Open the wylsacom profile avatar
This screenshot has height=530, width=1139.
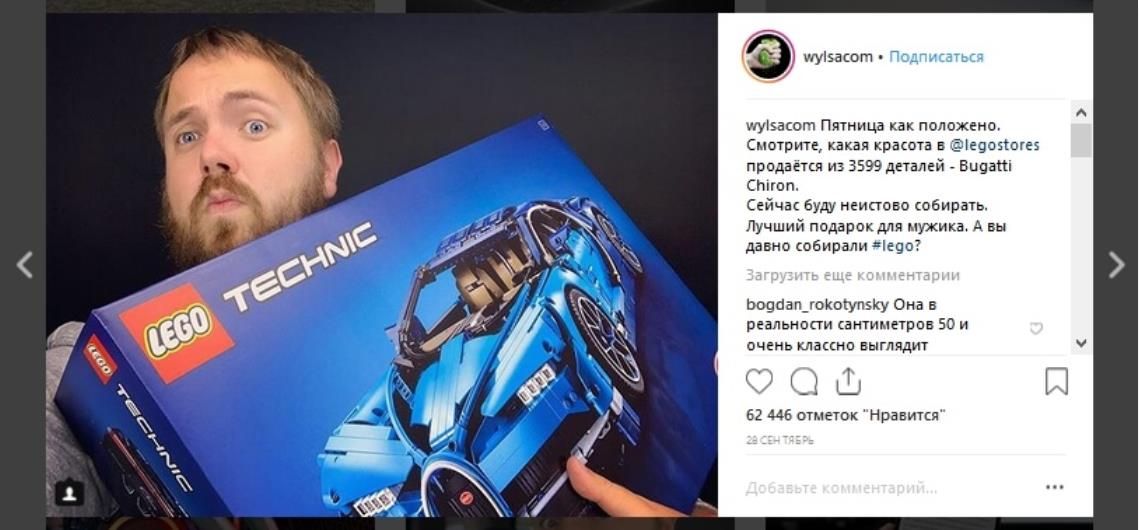click(x=768, y=56)
